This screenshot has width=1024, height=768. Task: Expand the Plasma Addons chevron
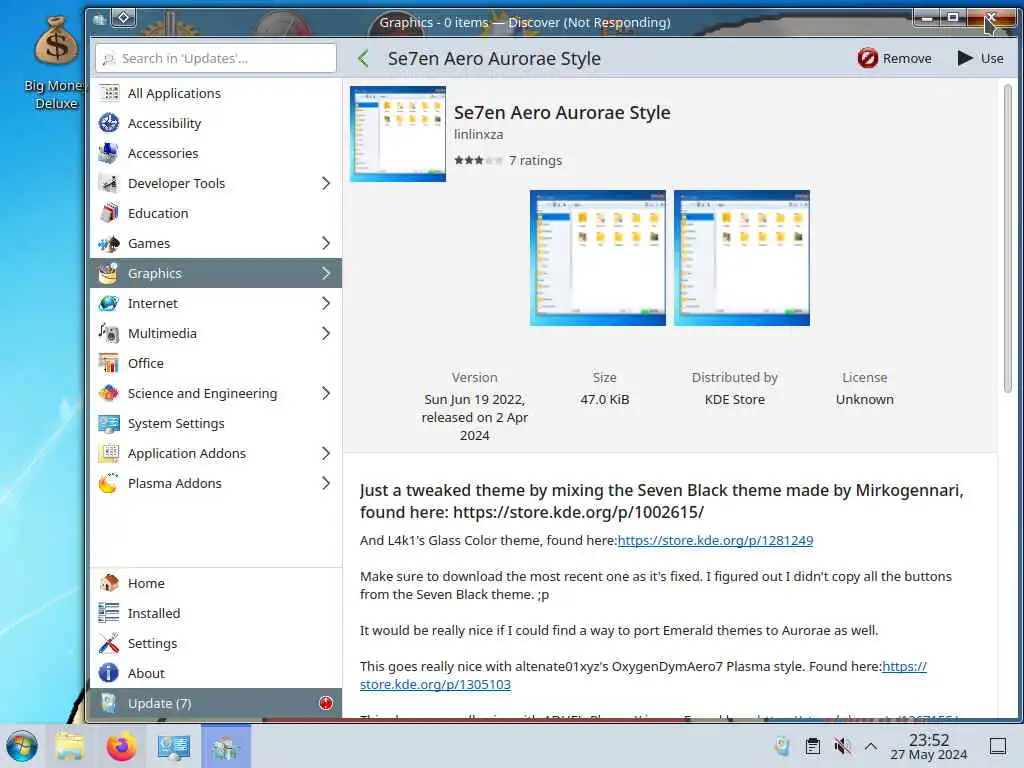tap(326, 484)
